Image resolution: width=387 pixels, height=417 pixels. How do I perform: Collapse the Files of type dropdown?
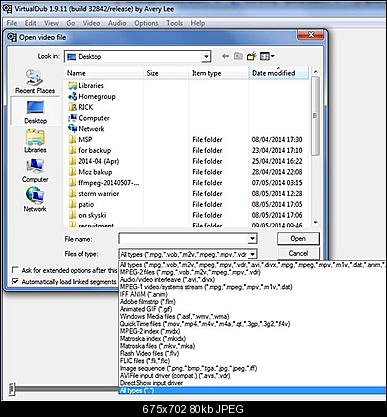252,254
